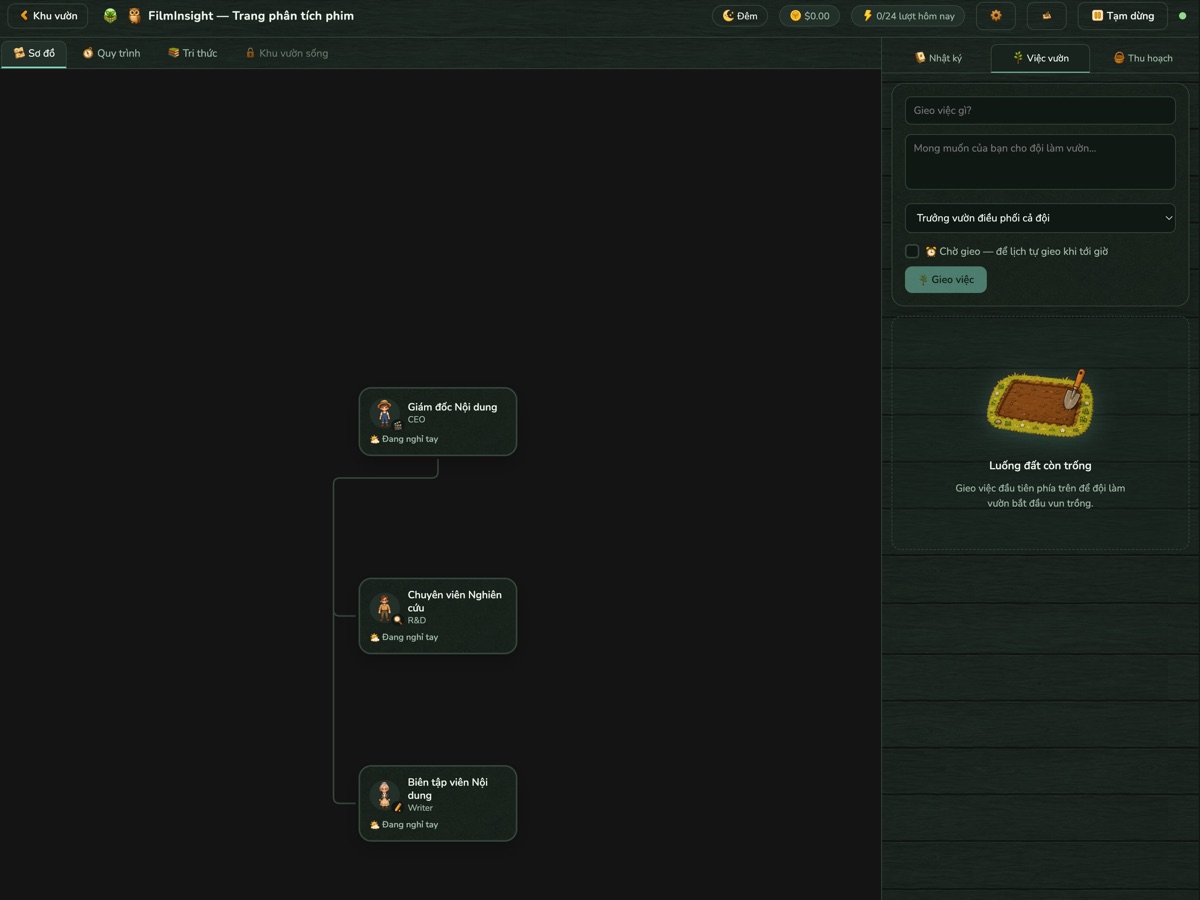The image size is (1200, 900).
Task: Switch to Nhật ký tab
Action: pos(938,58)
